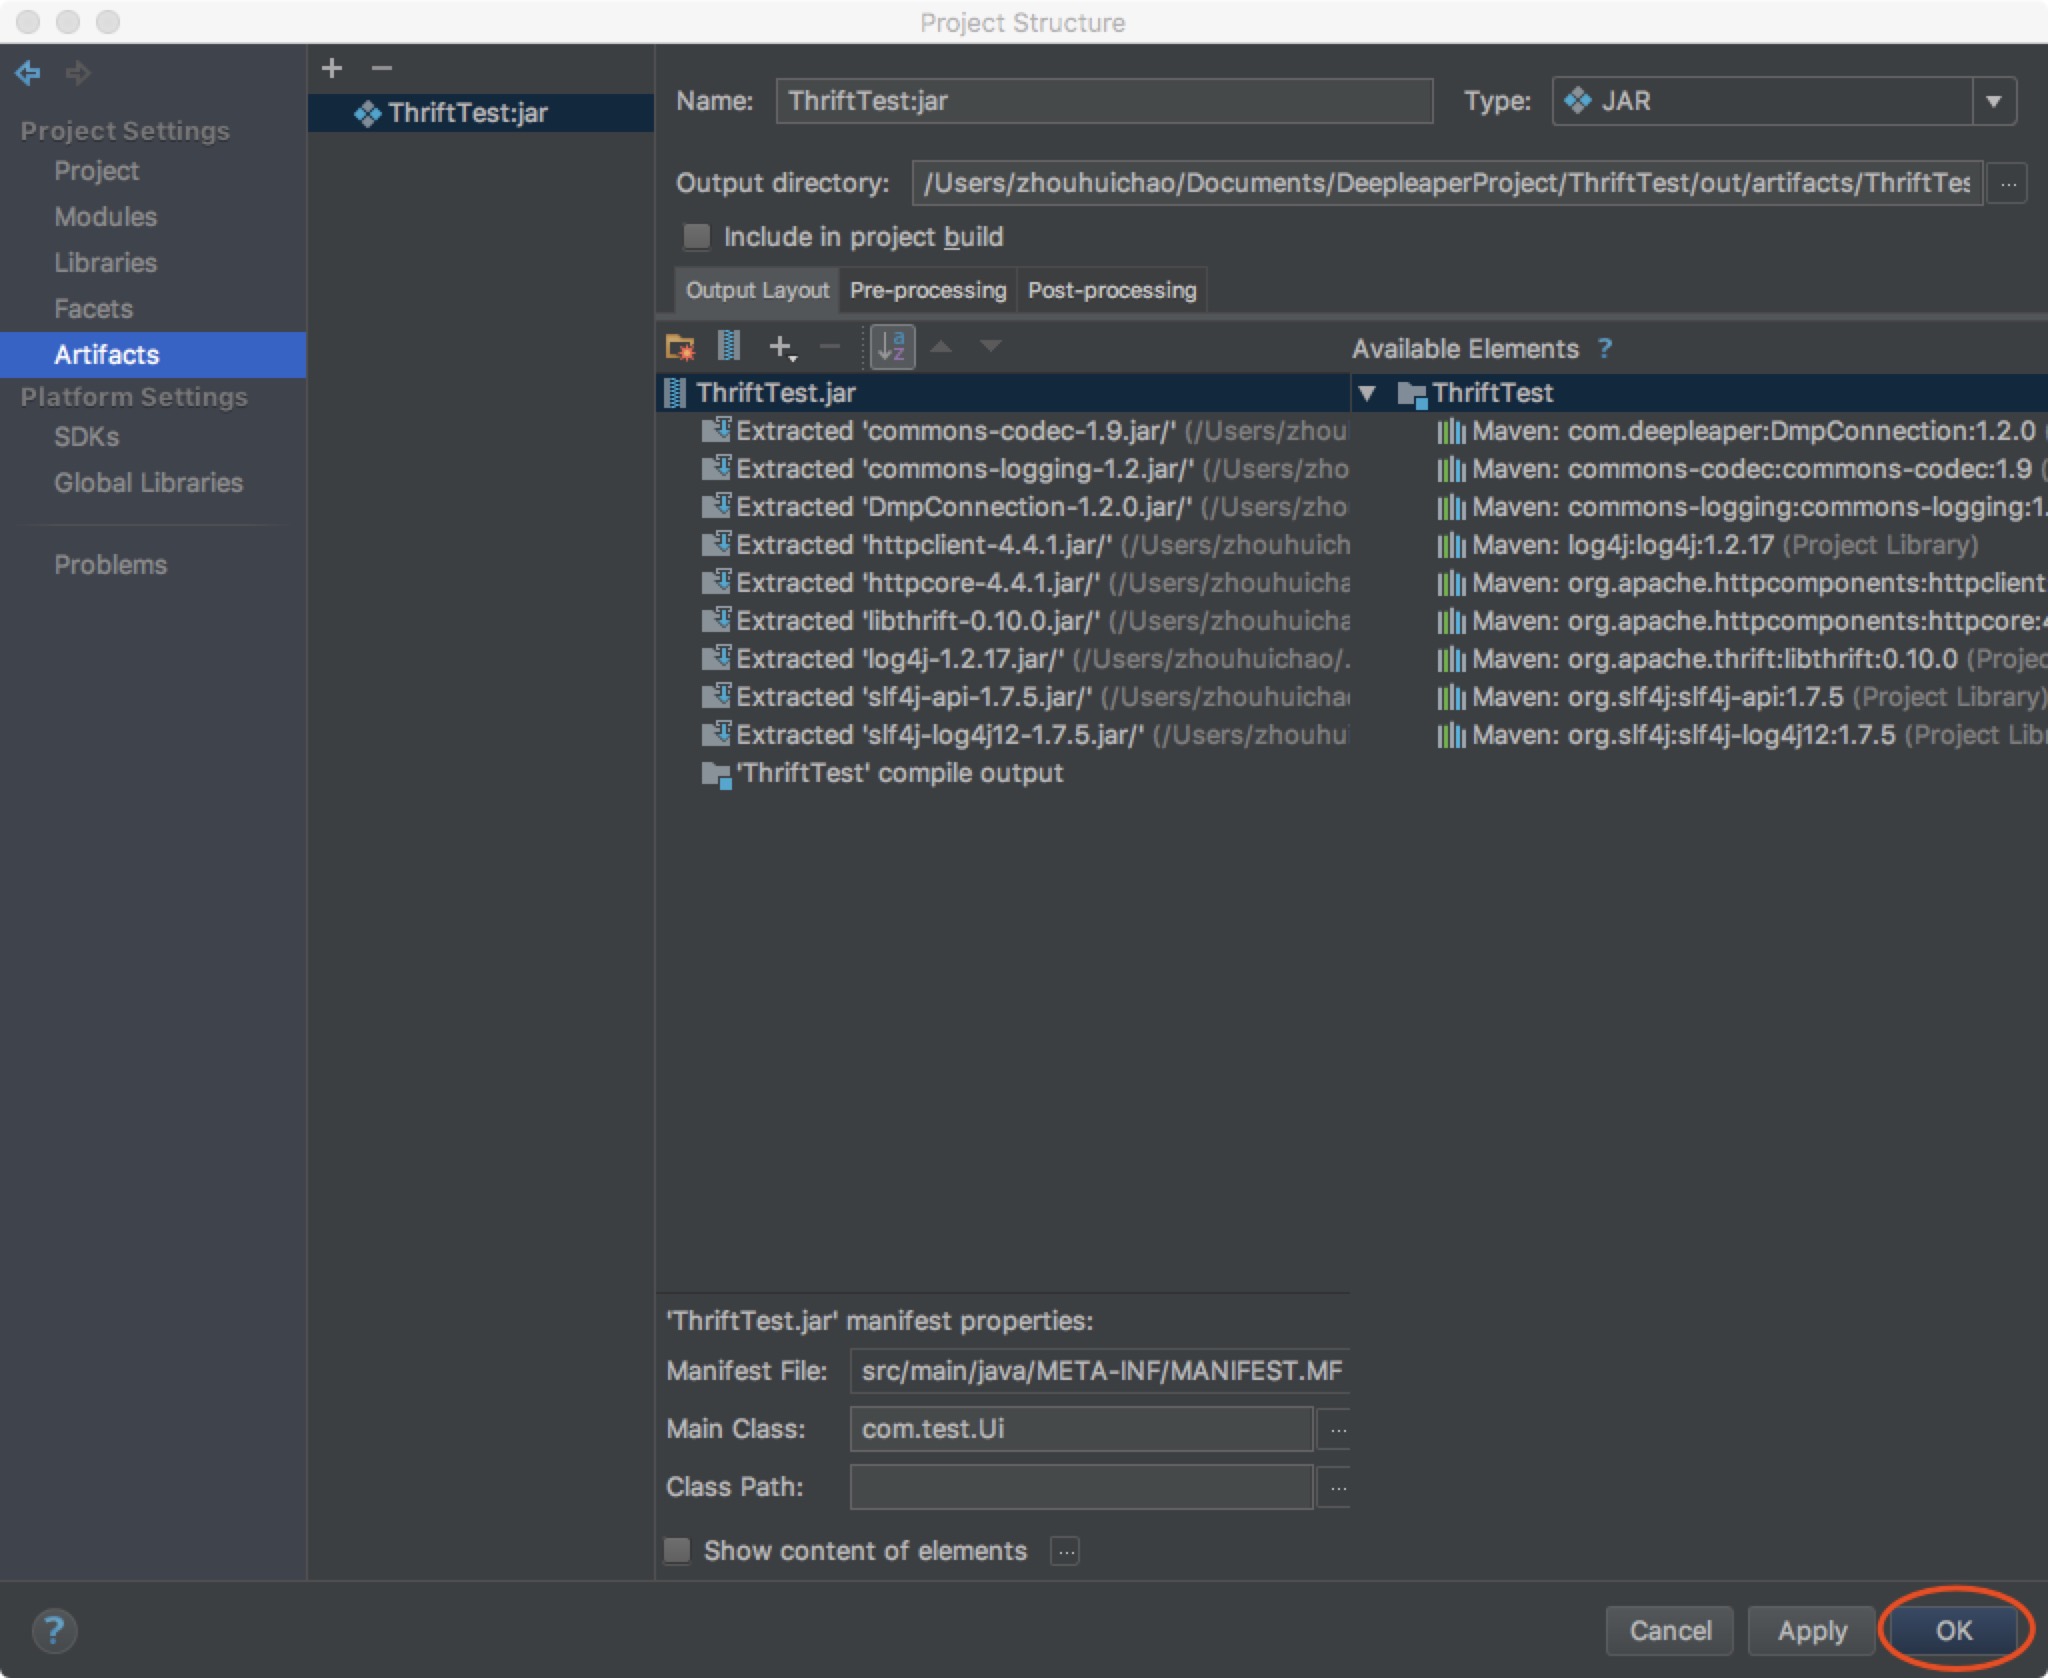Remove selected artifact with minus icon
Image resolution: width=2048 pixels, height=1678 pixels.
click(381, 68)
